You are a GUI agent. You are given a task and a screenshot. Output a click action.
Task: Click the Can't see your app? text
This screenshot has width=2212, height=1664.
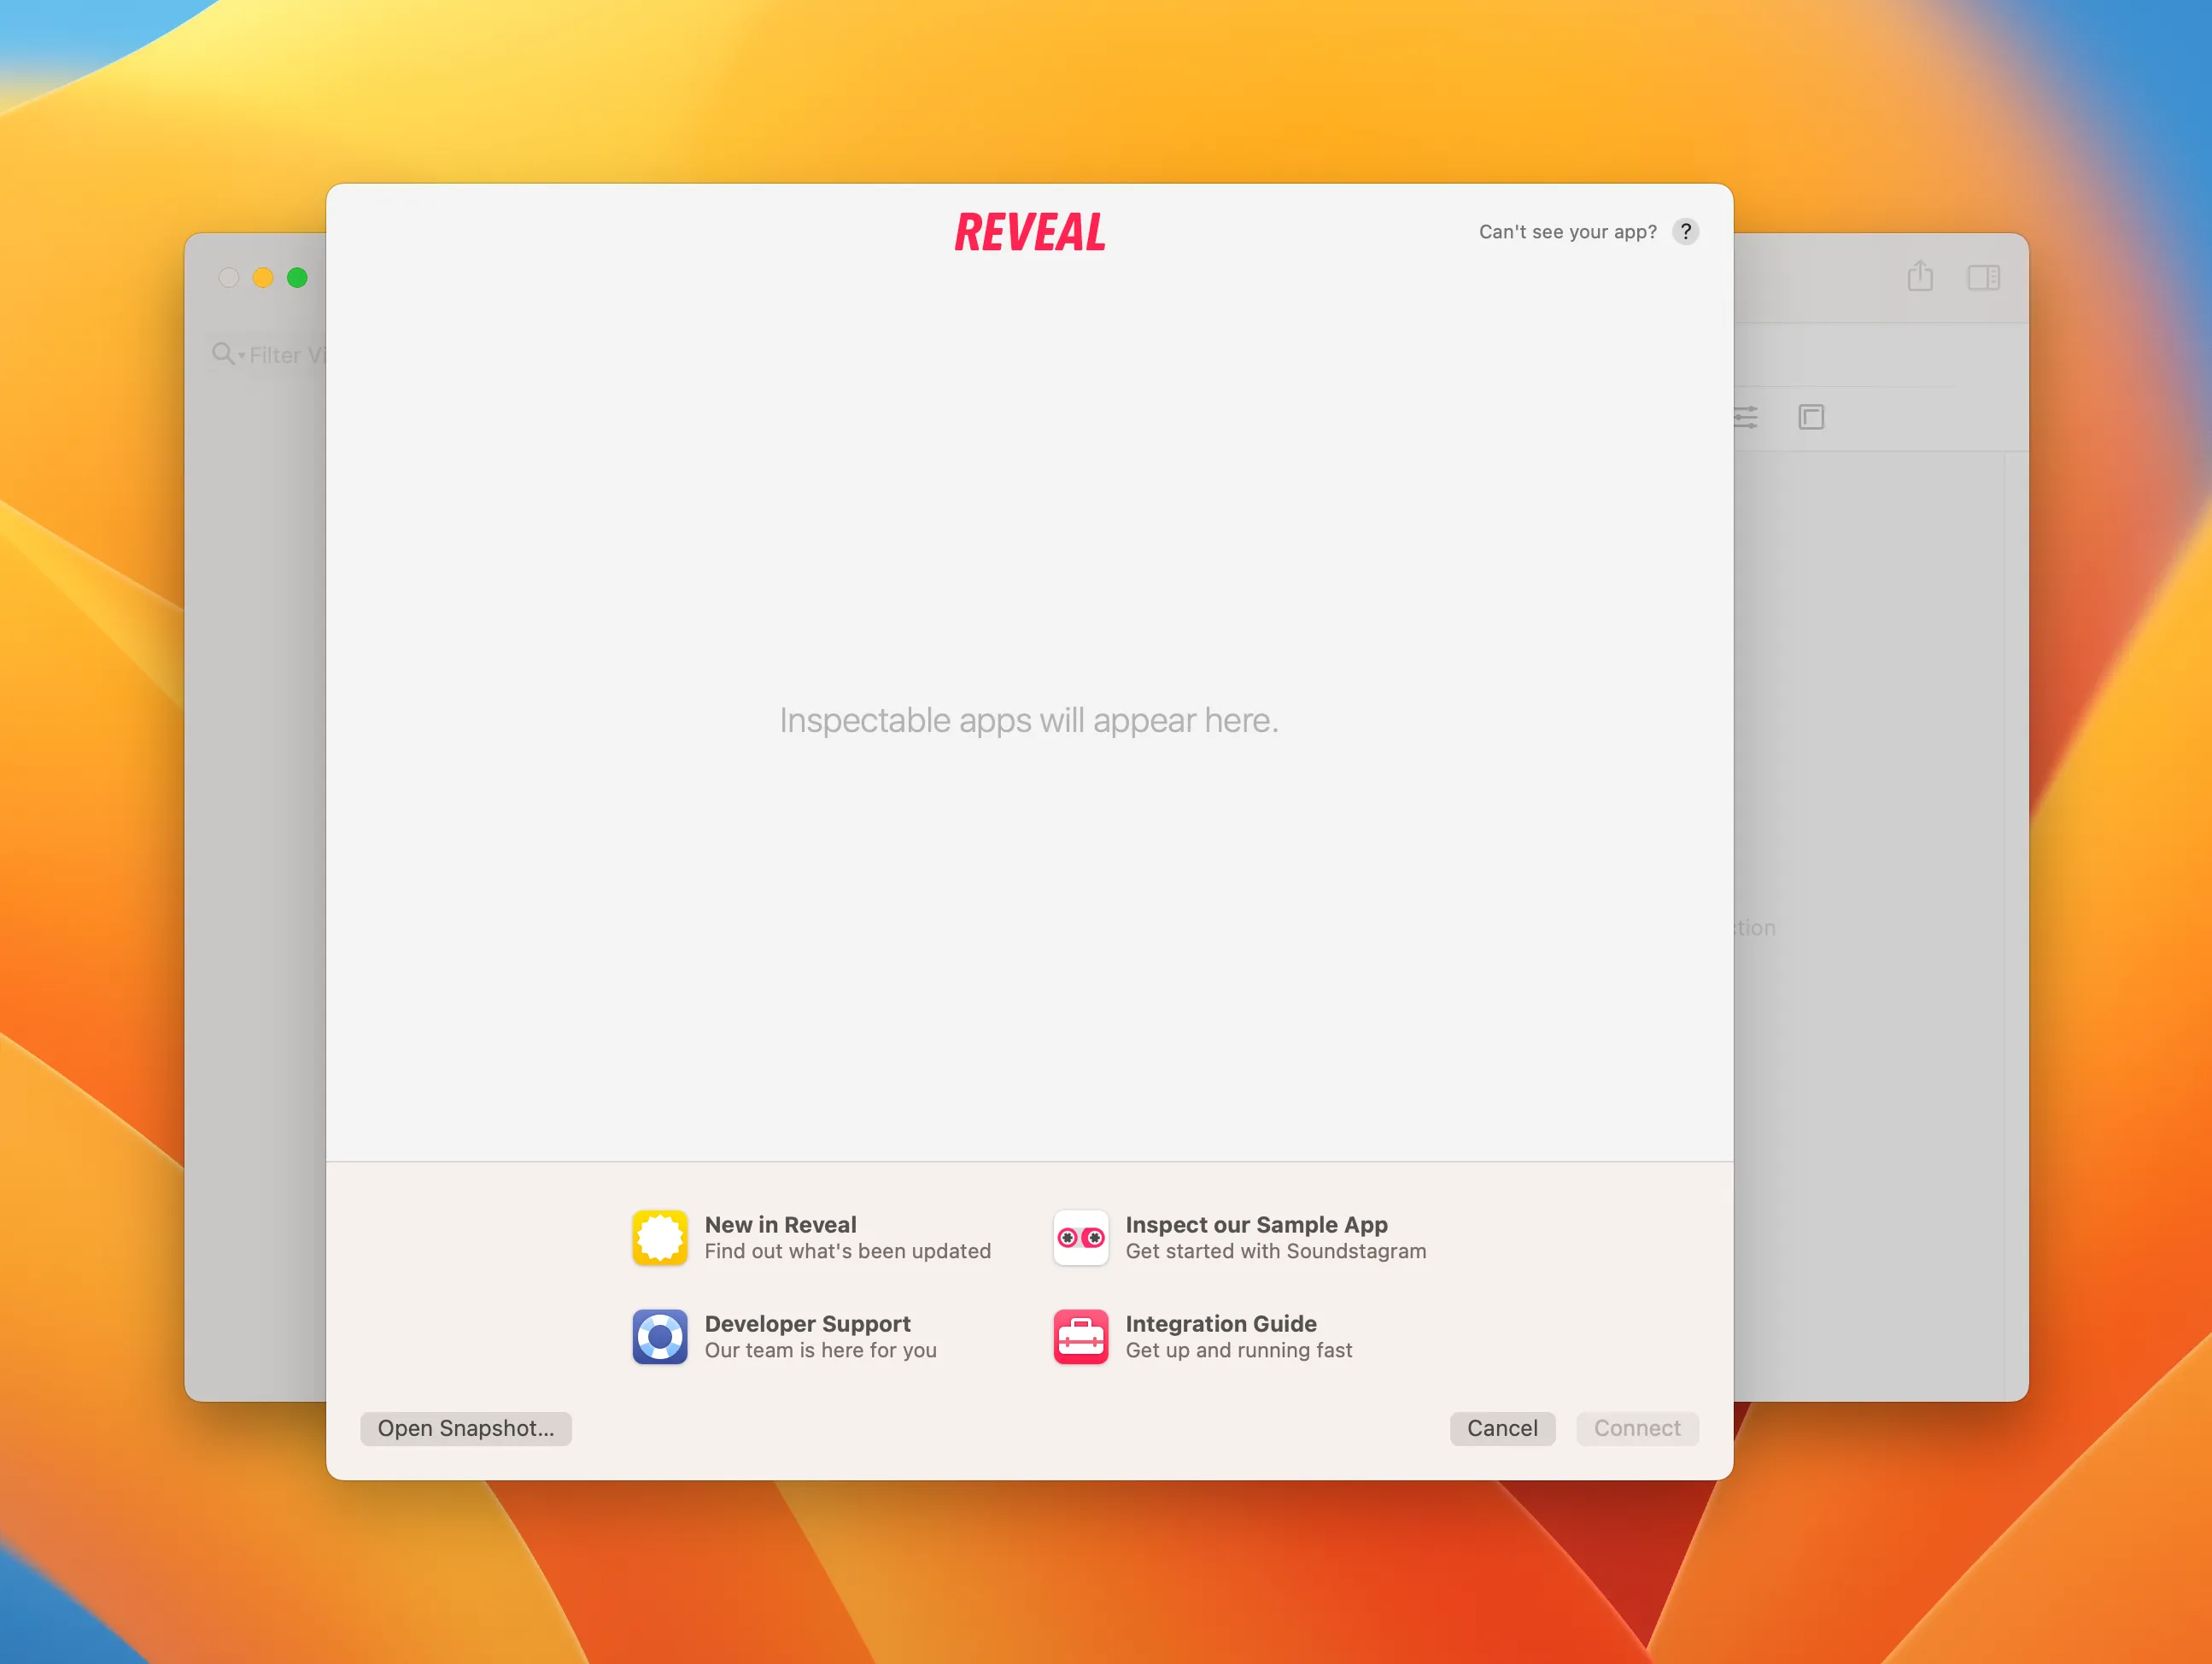click(x=1567, y=232)
